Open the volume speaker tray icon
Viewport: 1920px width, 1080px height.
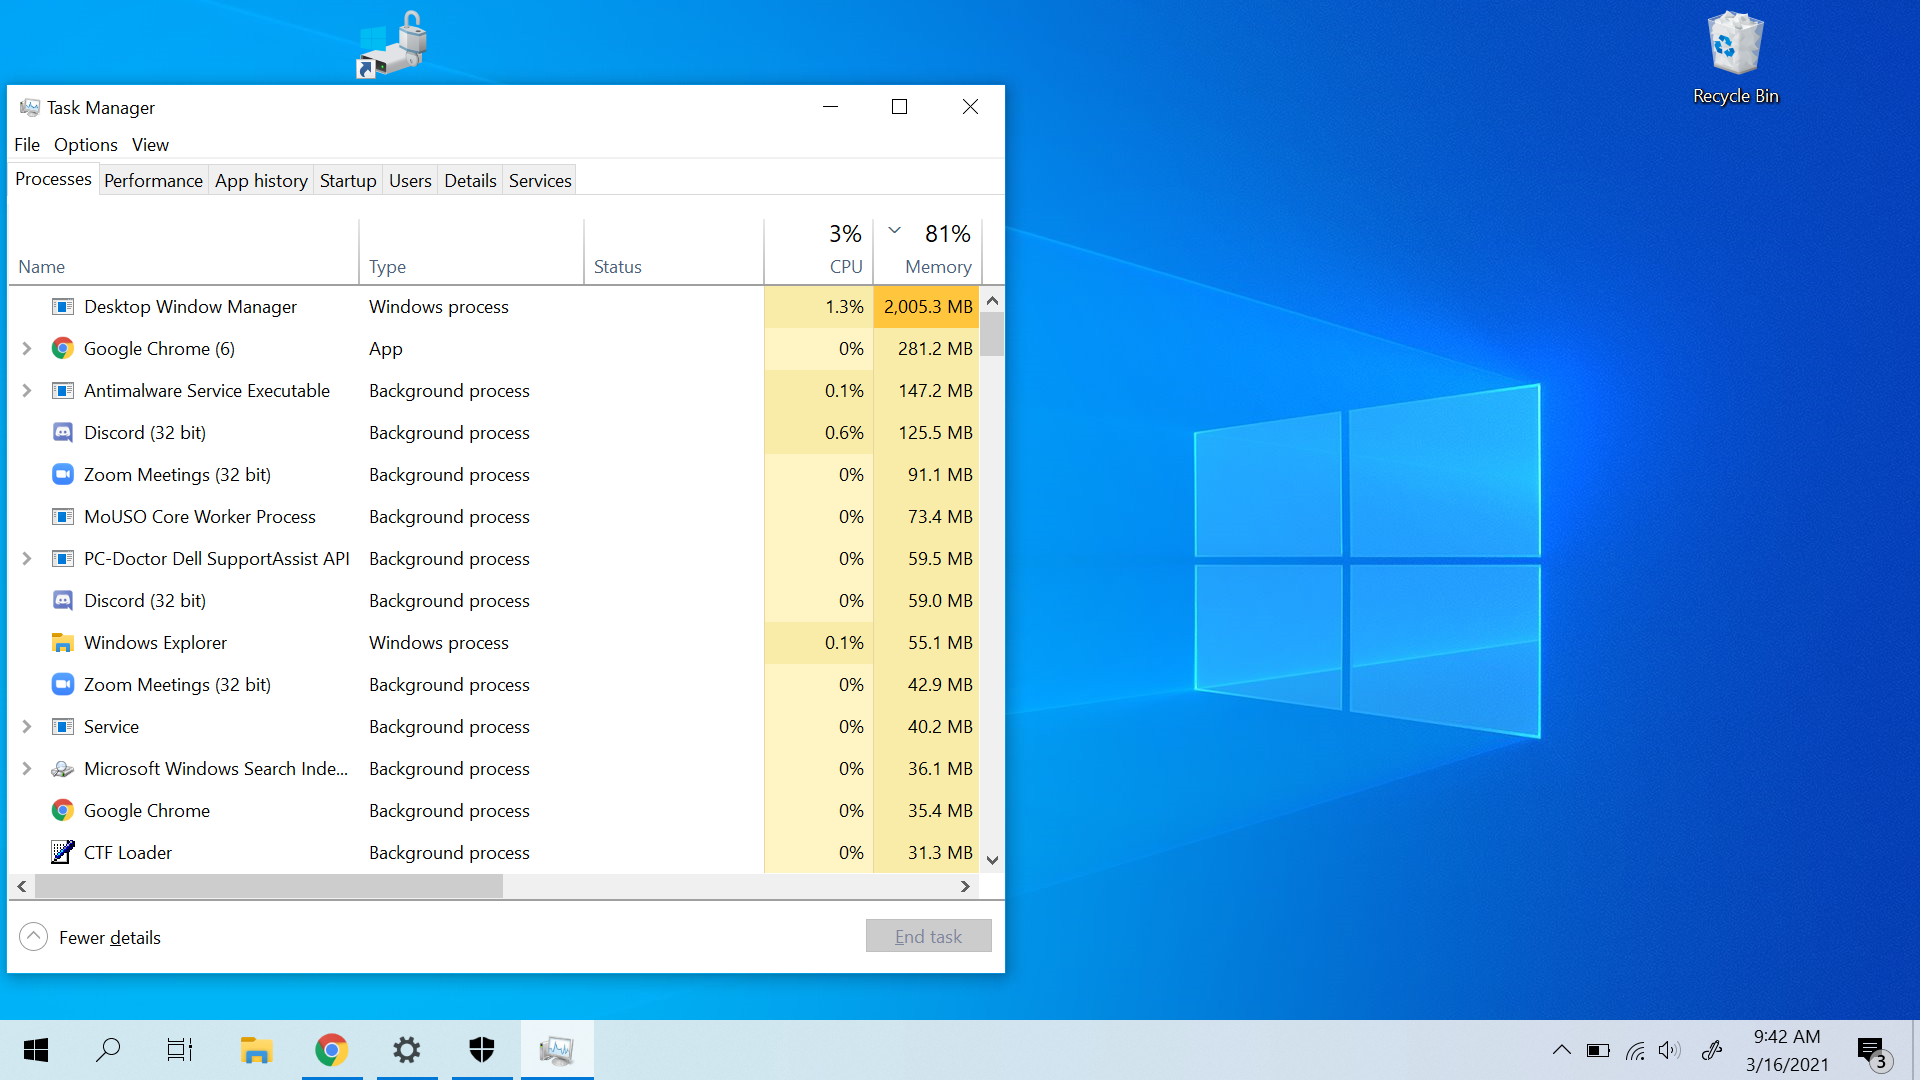(x=1669, y=1050)
